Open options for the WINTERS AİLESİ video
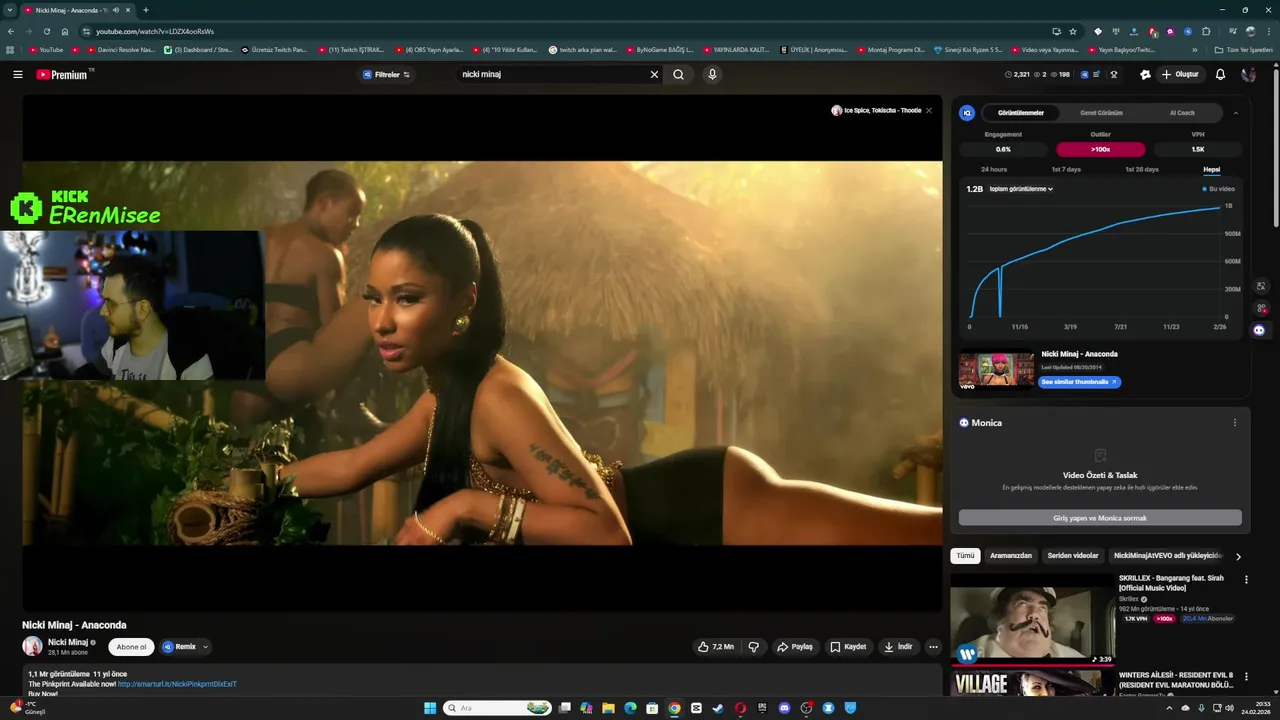Image resolution: width=1280 pixels, height=720 pixels. (1246, 678)
